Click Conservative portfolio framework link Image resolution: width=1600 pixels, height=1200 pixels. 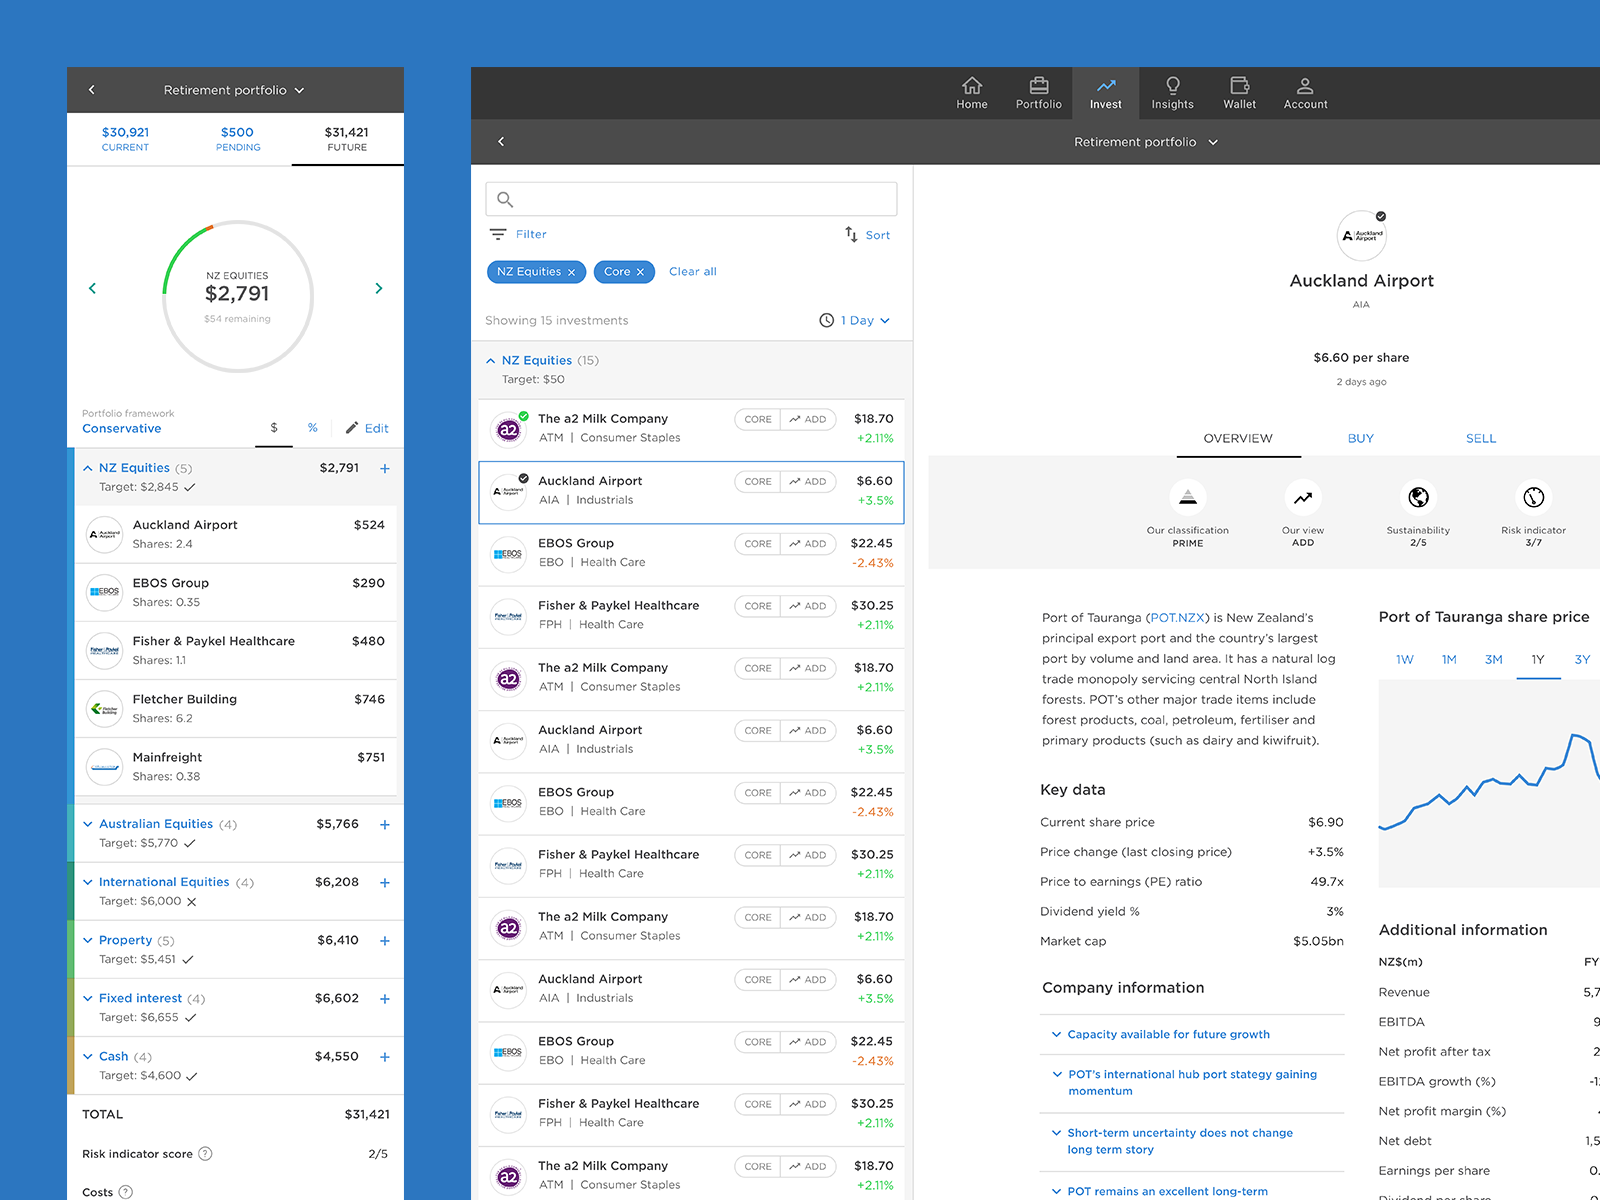[122, 429]
